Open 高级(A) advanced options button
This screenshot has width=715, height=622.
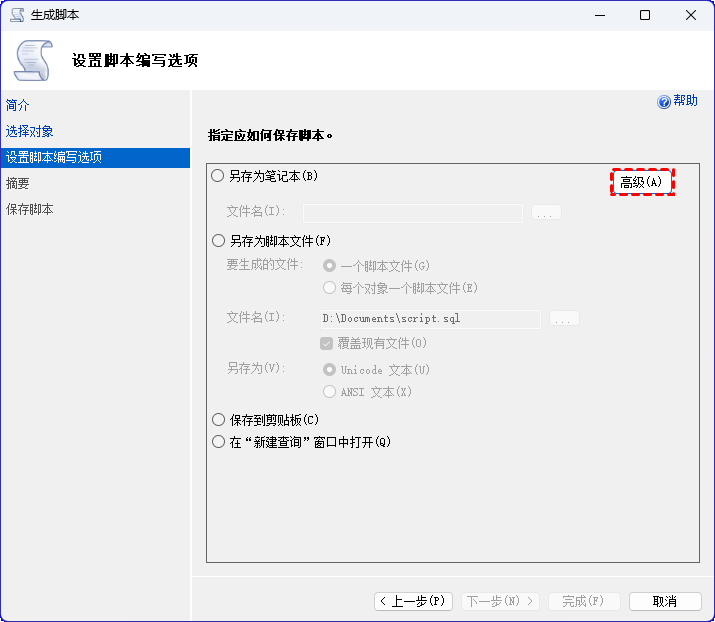click(x=642, y=182)
